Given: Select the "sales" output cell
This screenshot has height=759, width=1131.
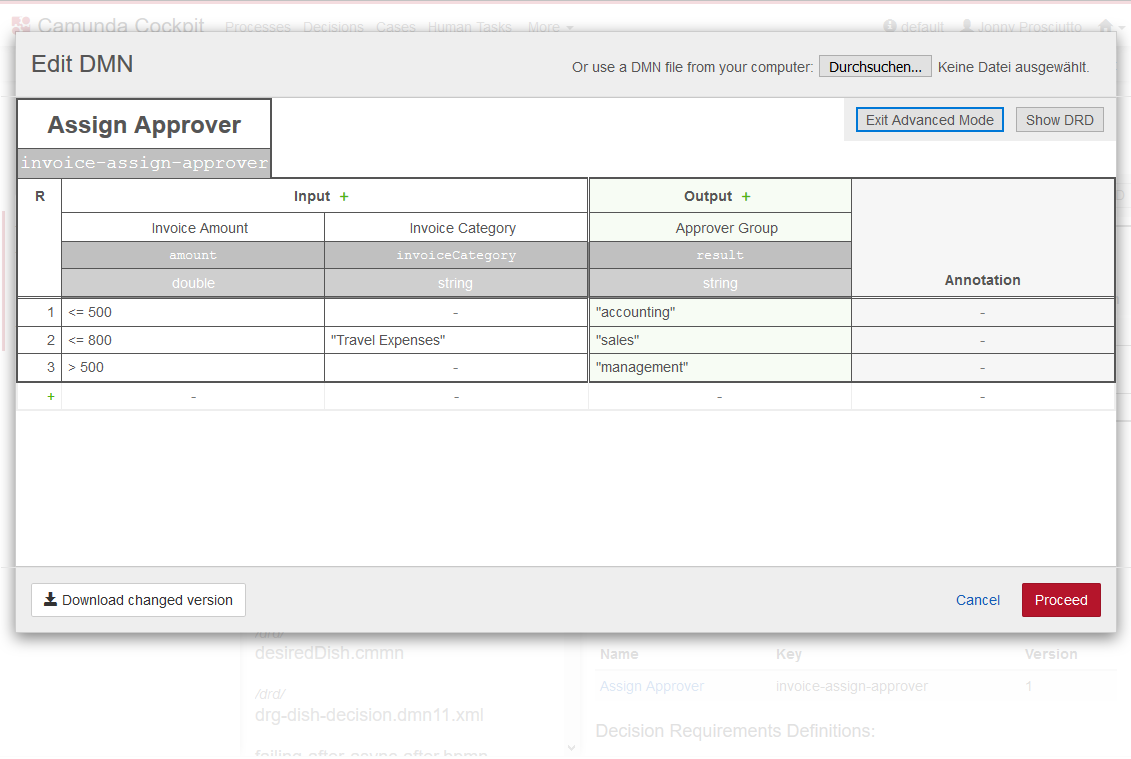Looking at the screenshot, I should click(720, 341).
